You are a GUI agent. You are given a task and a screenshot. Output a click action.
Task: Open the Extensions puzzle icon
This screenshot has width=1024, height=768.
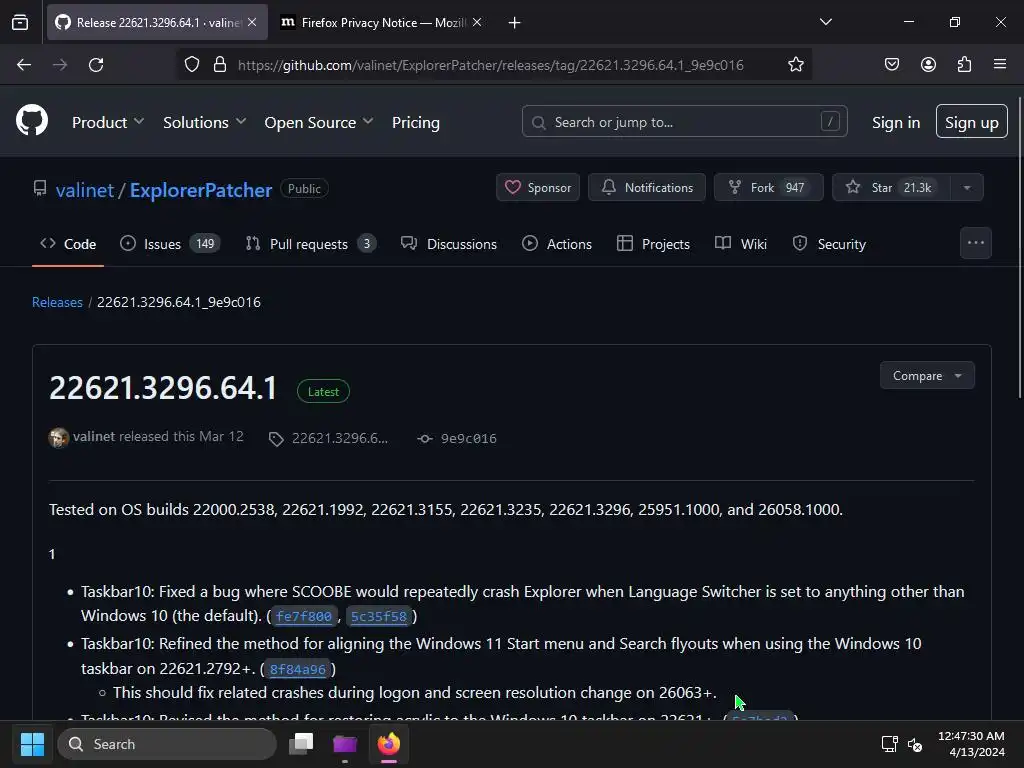pyautogui.click(x=964, y=65)
